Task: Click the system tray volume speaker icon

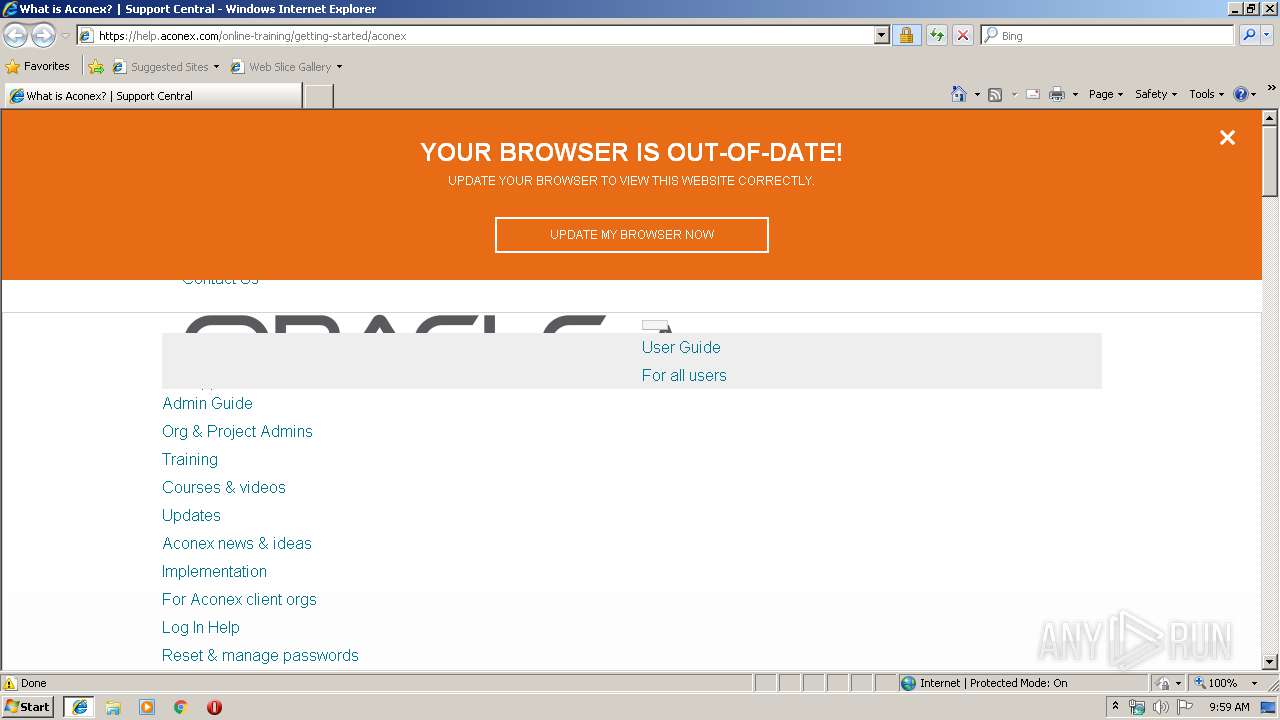Action: click(1161, 707)
